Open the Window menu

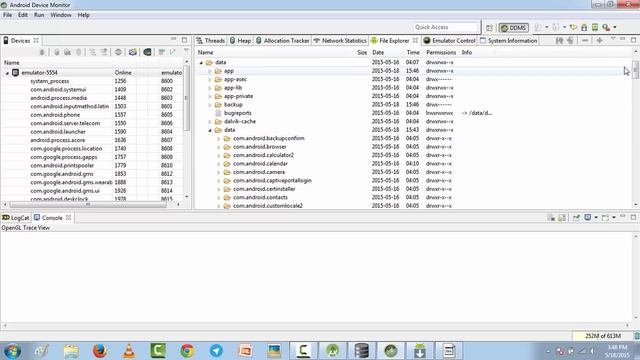click(x=61, y=15)
